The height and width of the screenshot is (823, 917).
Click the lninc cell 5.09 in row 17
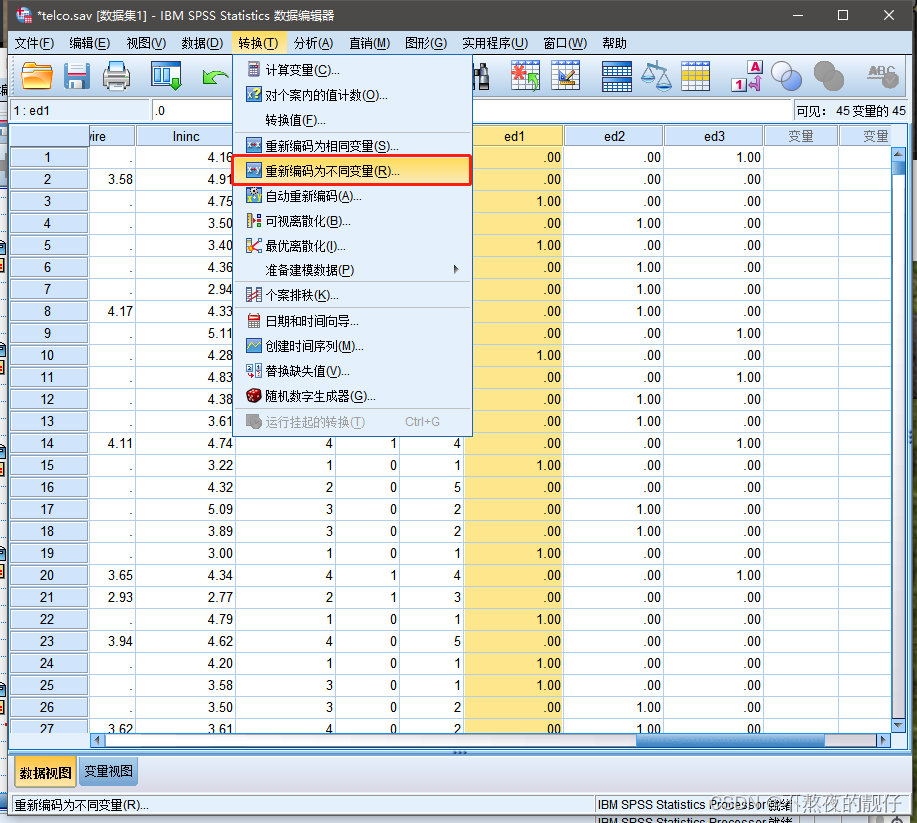pos(185,509)
